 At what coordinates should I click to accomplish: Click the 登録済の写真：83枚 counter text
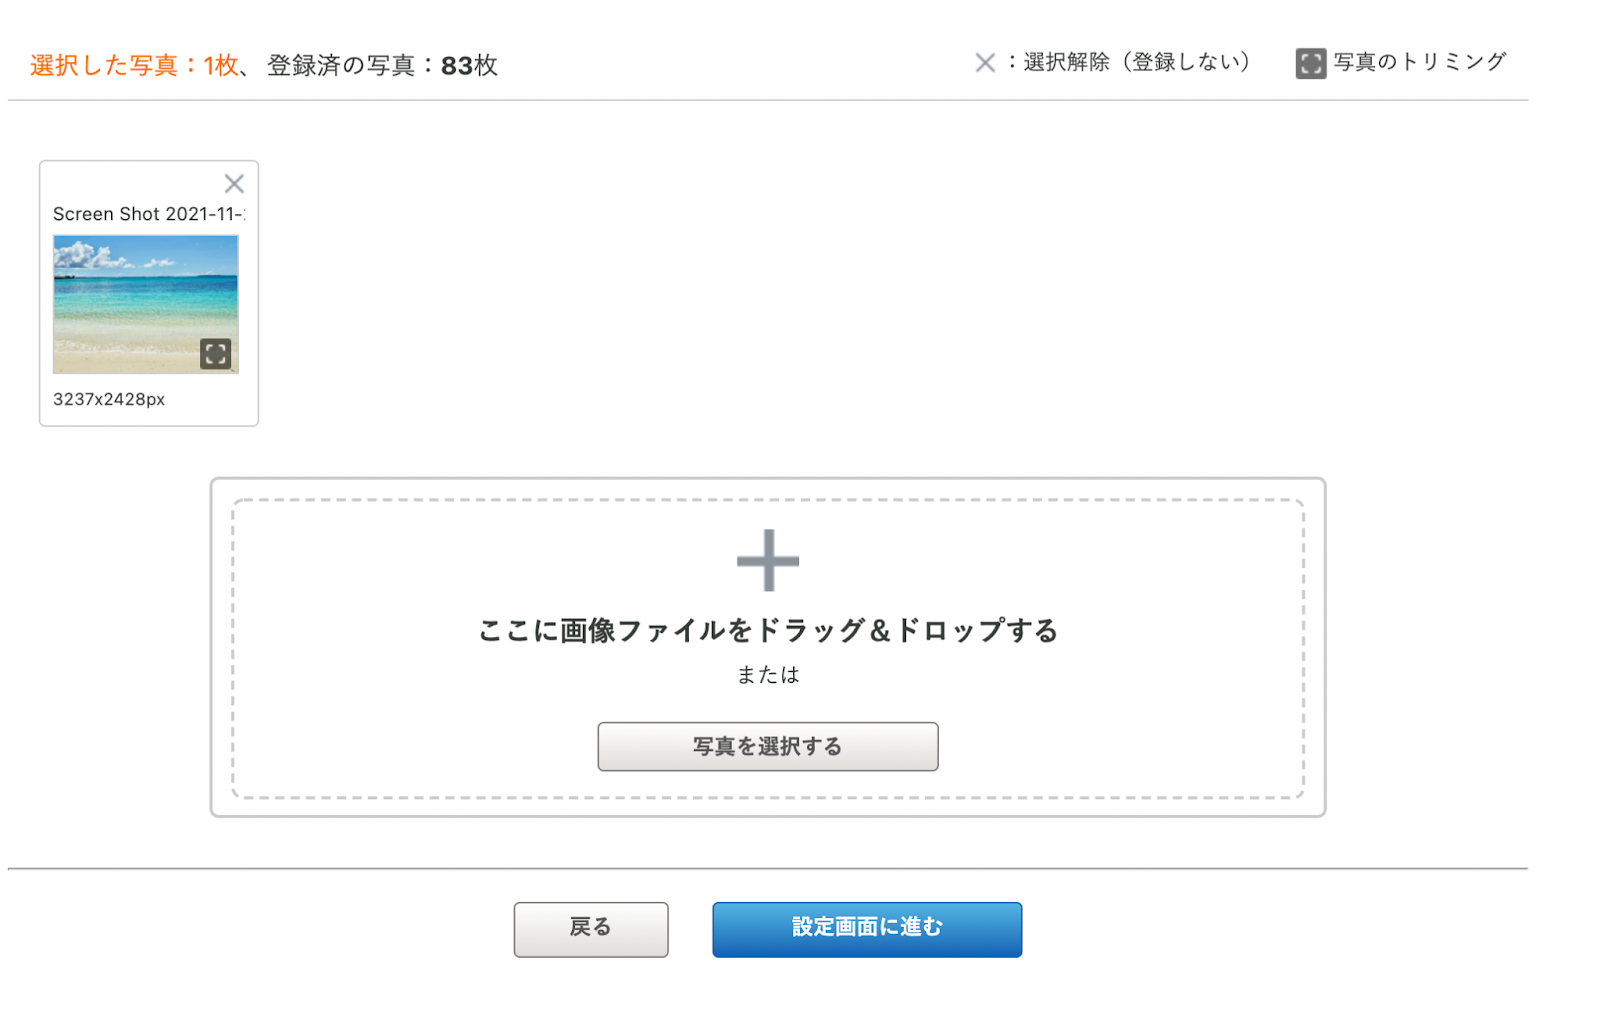pyautogui.click(x=383, y=66)
